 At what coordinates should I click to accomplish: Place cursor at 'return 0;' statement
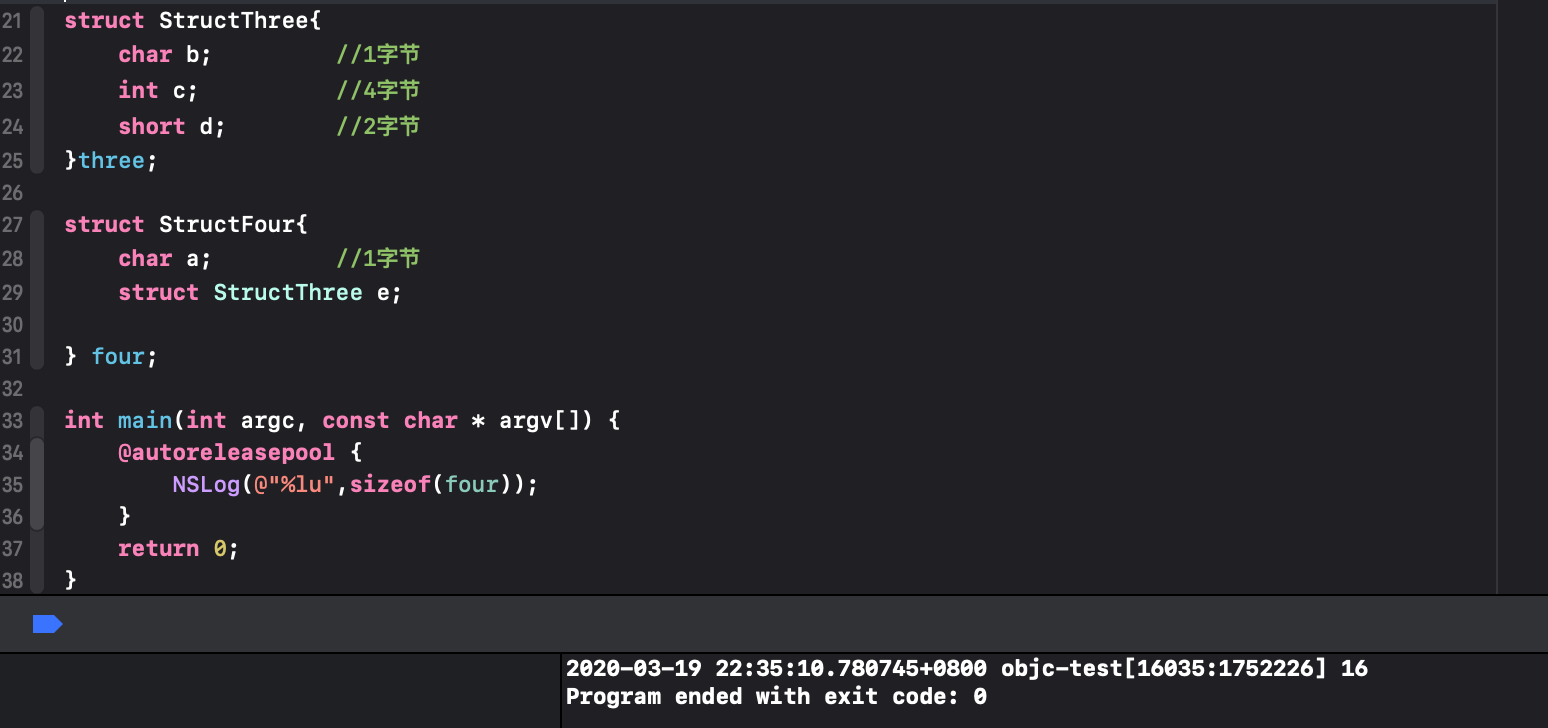click(x=179, y=548)
